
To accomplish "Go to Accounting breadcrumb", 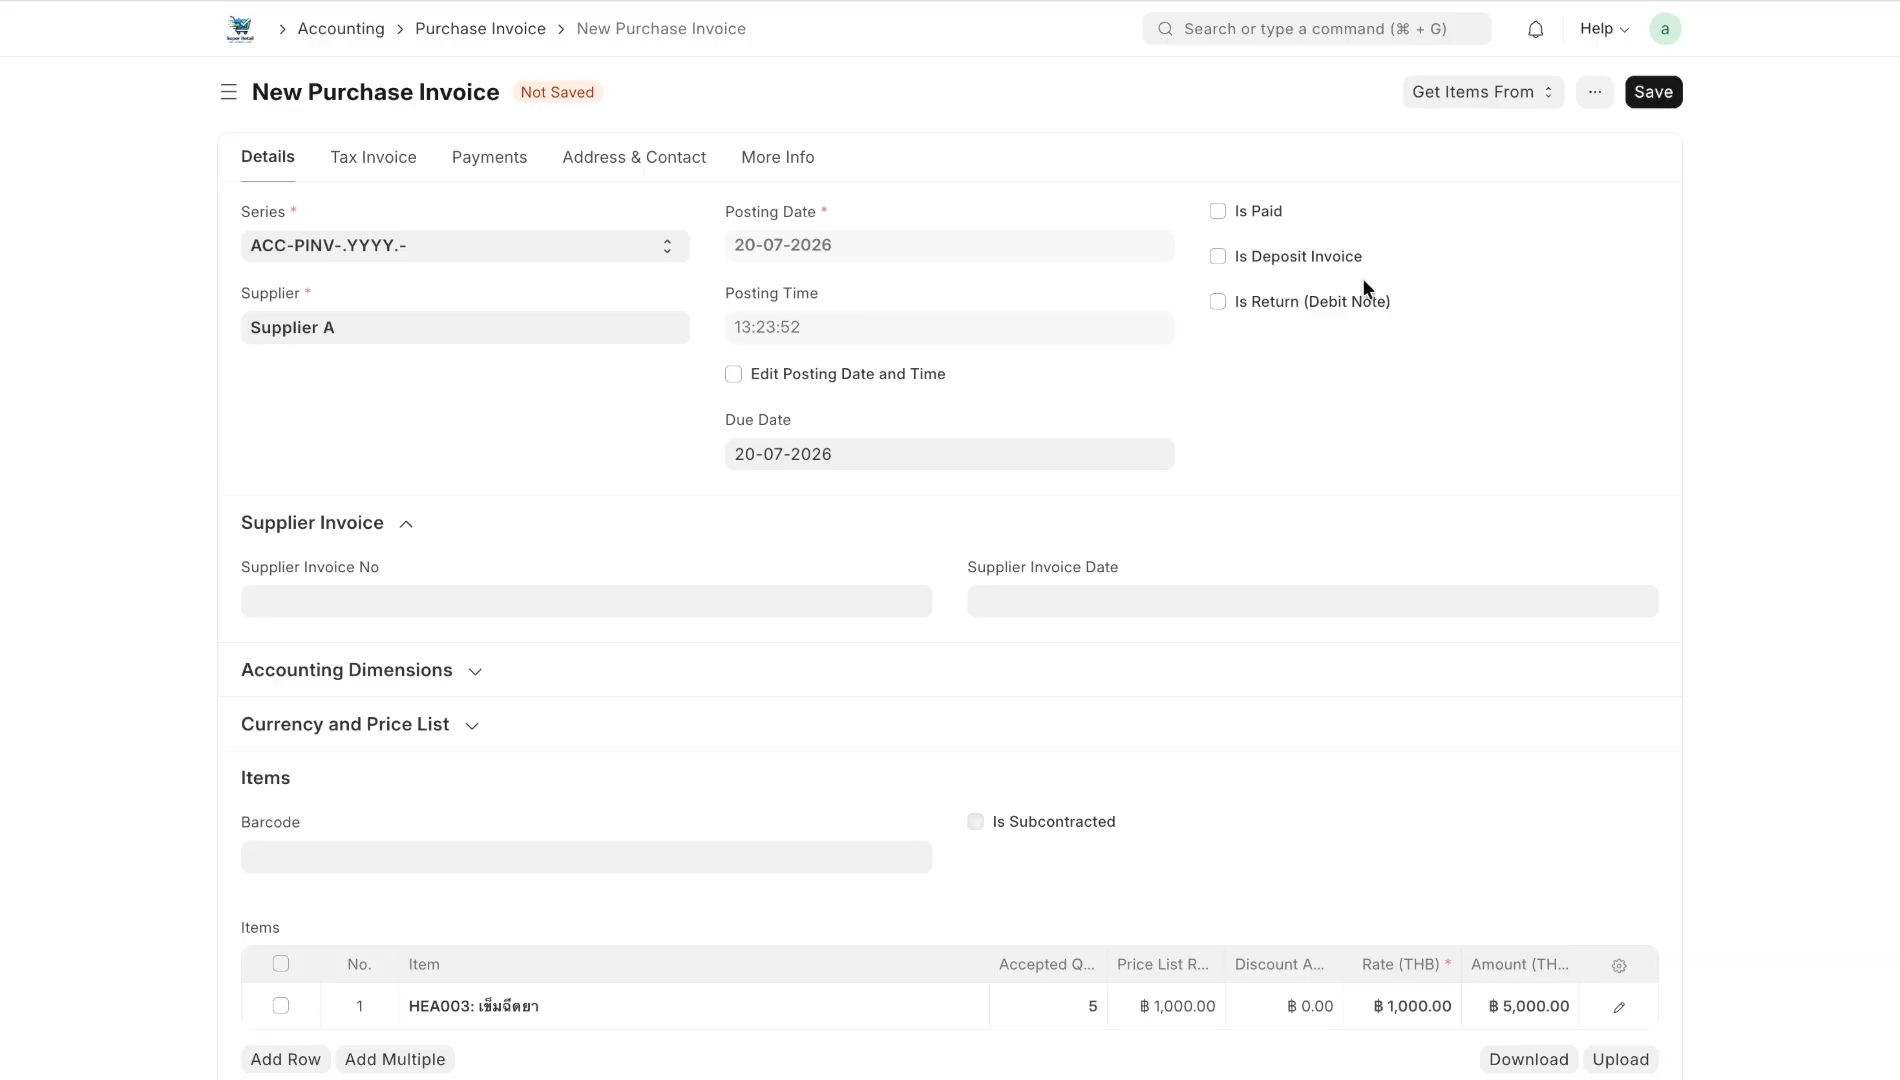I will [341, 29].
